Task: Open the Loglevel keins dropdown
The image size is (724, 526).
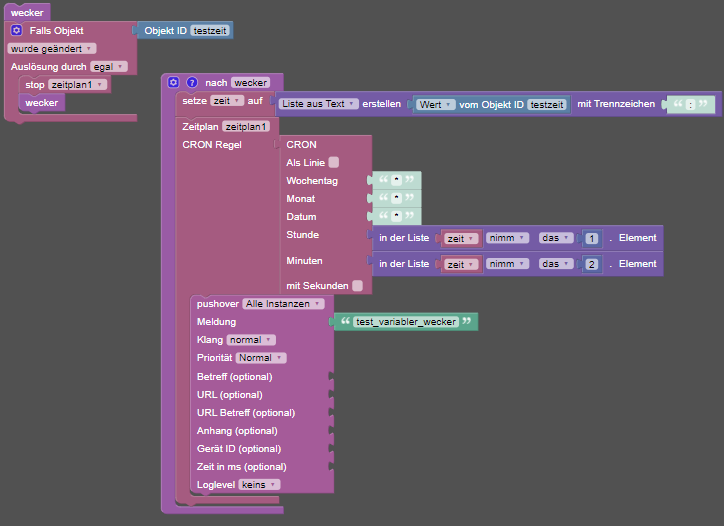Action: click(x=259, y=484)
